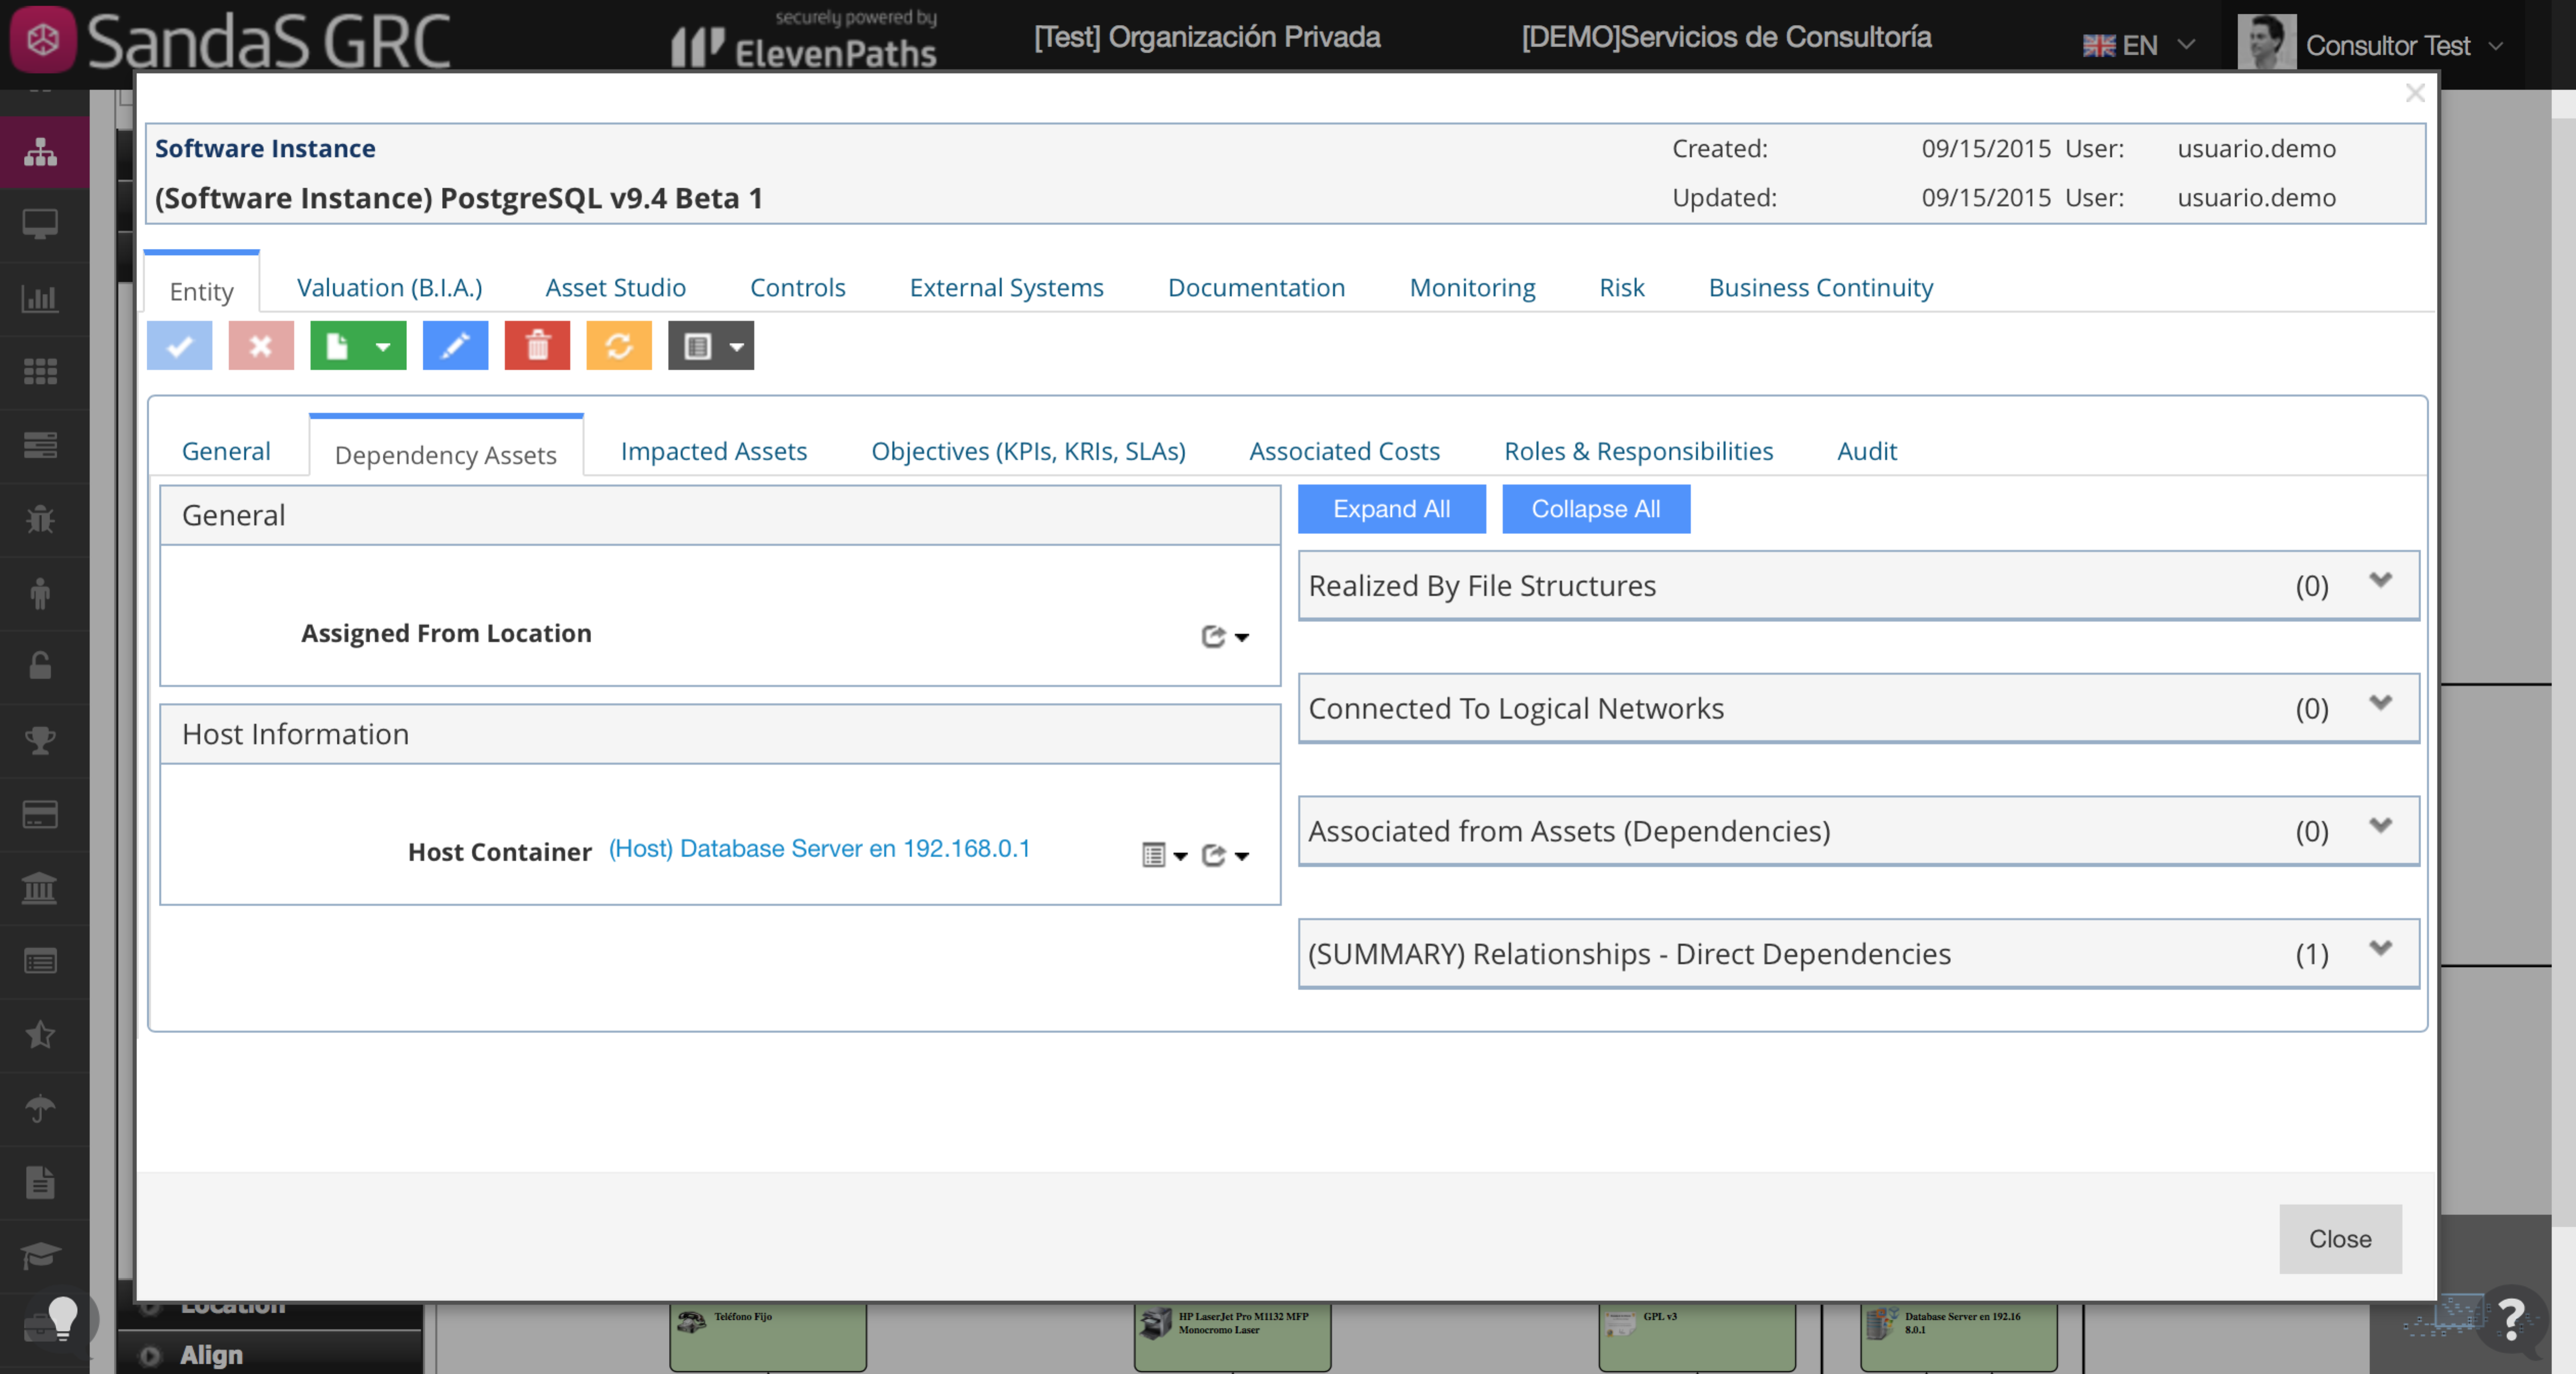This screenshot has height=1374, width=2576.
Task: Click the Database Server node thumbnail below
Action: [x=1957, y=1335]
